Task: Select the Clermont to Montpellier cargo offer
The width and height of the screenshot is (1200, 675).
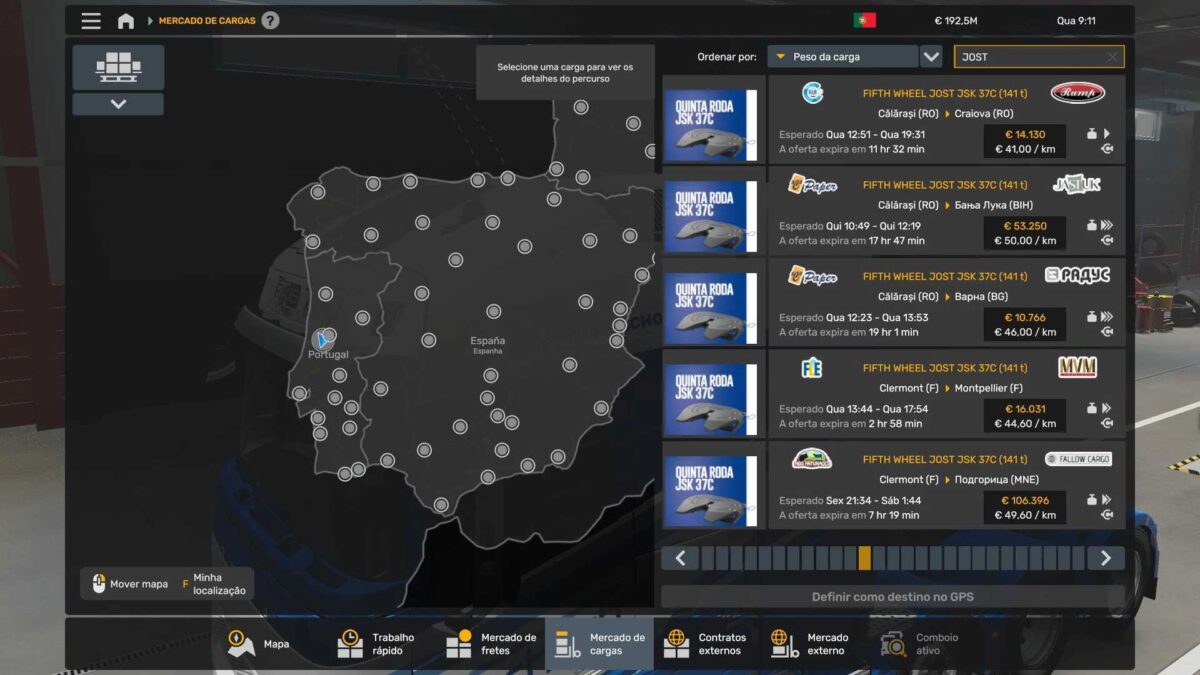Action: (945, 395)
